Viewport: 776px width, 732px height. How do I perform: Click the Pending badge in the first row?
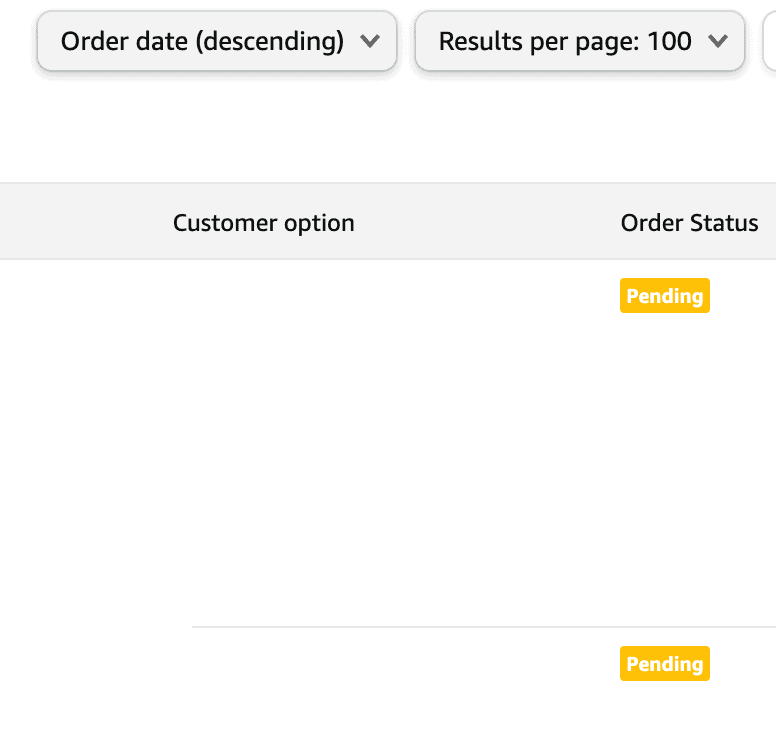(x=664, y=296)
